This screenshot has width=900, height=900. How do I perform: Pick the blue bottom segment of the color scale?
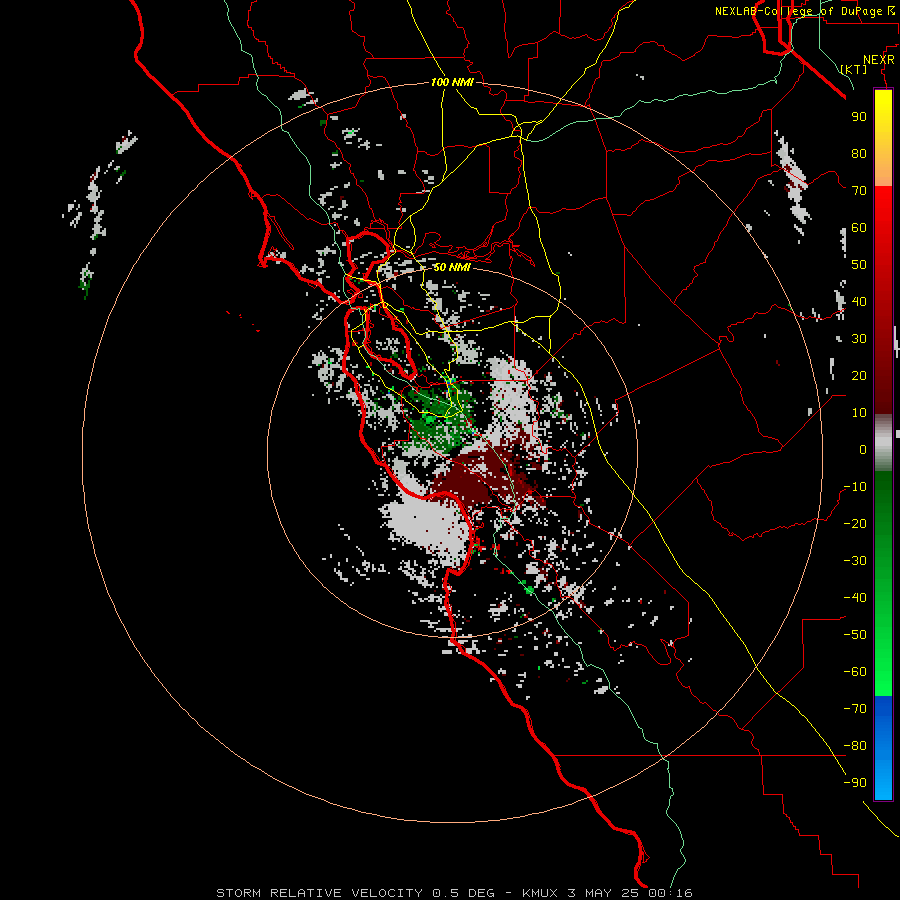[883, 748]
